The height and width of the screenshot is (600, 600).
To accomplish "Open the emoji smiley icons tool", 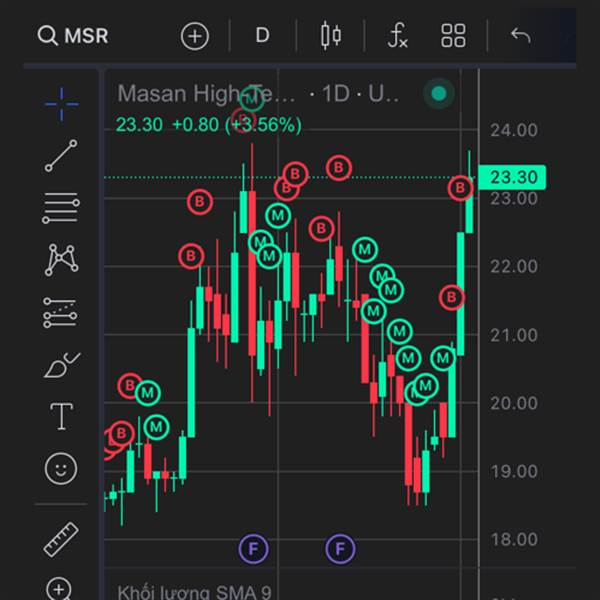I will (x=61, y=469).
